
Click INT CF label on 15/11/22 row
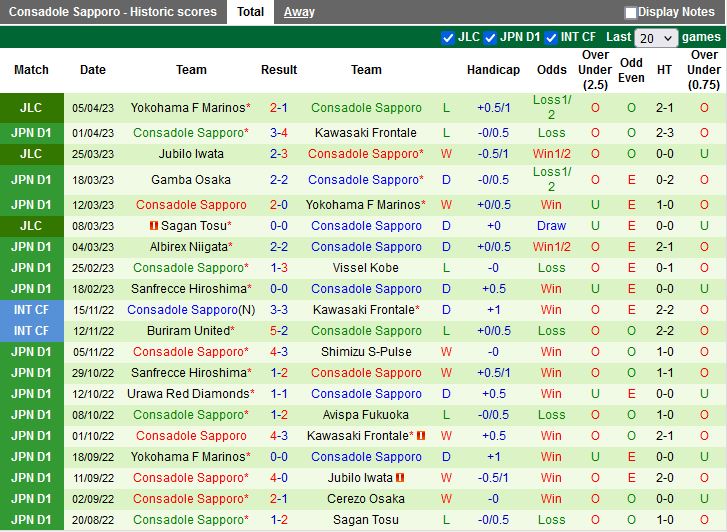tap(31, 310)
